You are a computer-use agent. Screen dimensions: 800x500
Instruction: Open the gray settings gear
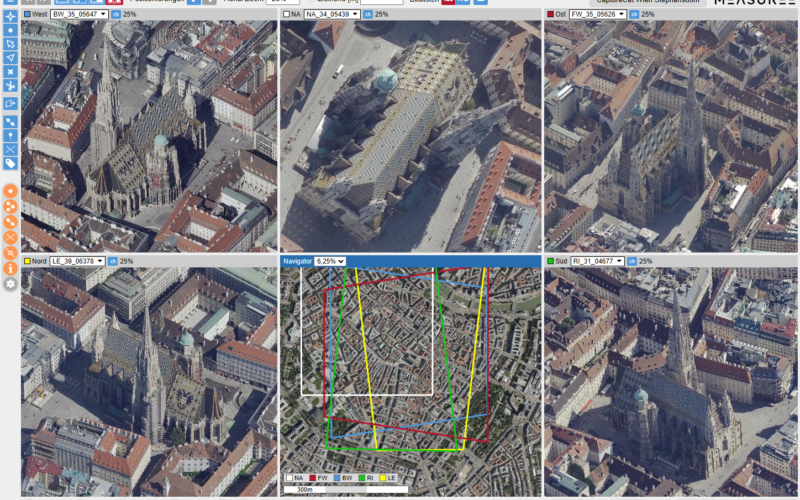click(10, 284)
